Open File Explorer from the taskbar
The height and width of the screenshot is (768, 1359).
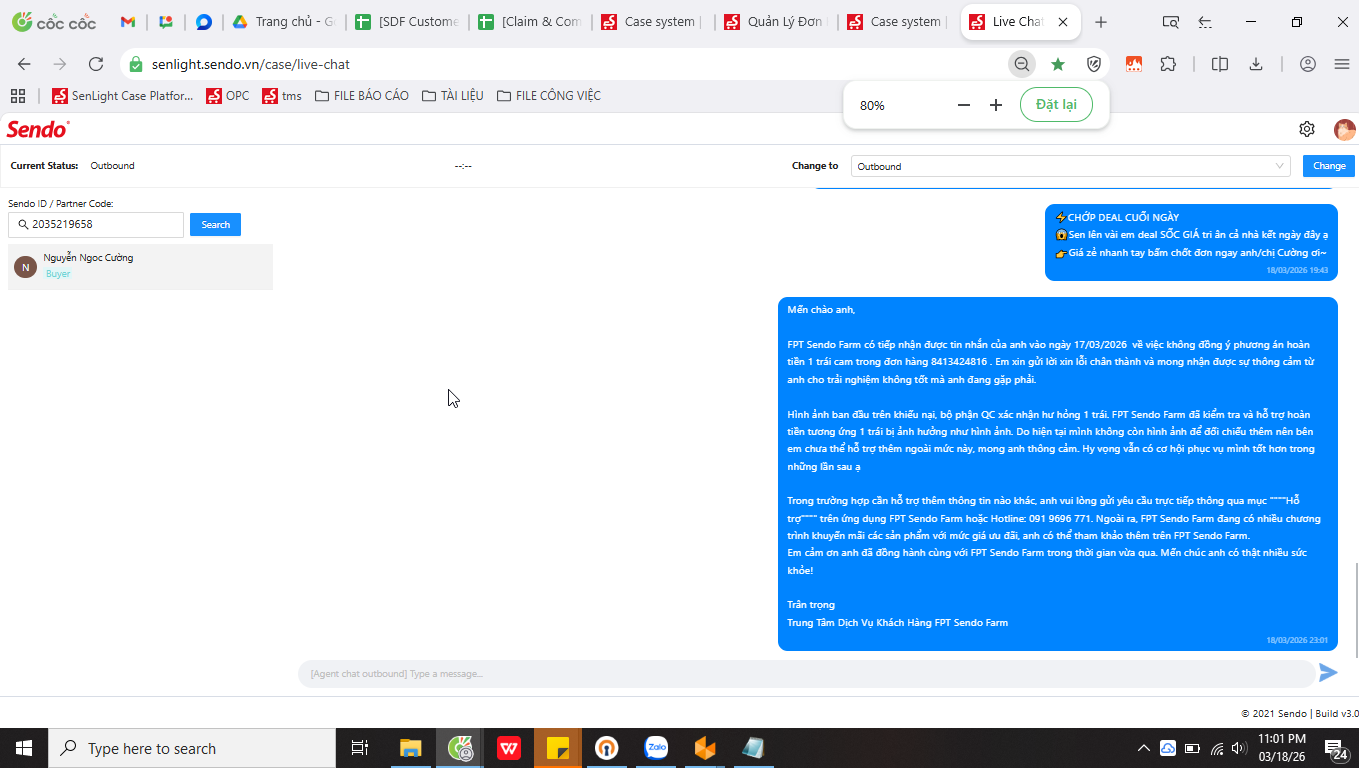point(410,748)
